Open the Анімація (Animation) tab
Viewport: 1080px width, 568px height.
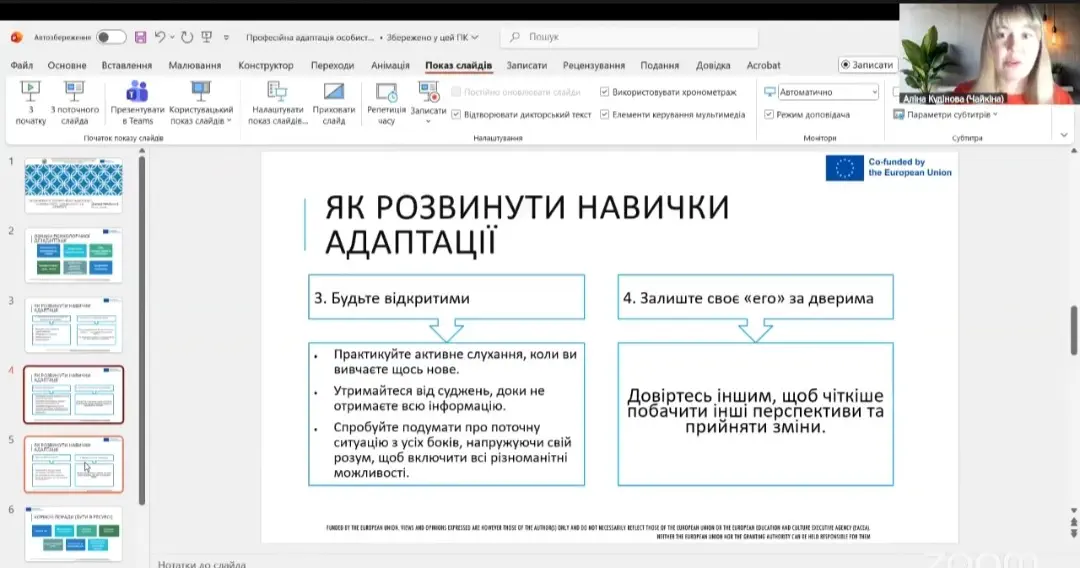click(390, 66)
